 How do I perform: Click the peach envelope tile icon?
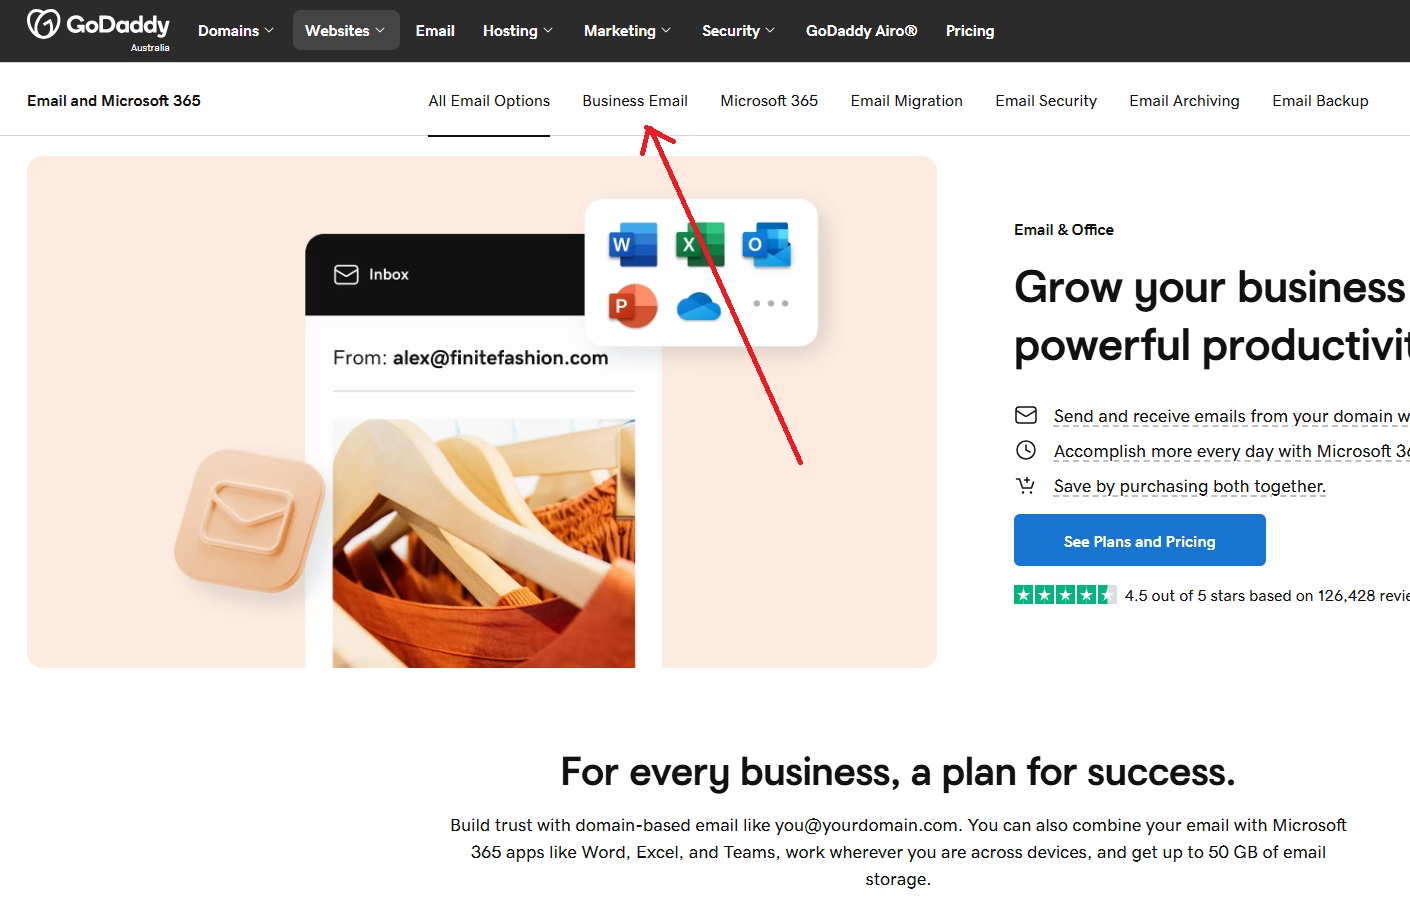tap(250, 520)
